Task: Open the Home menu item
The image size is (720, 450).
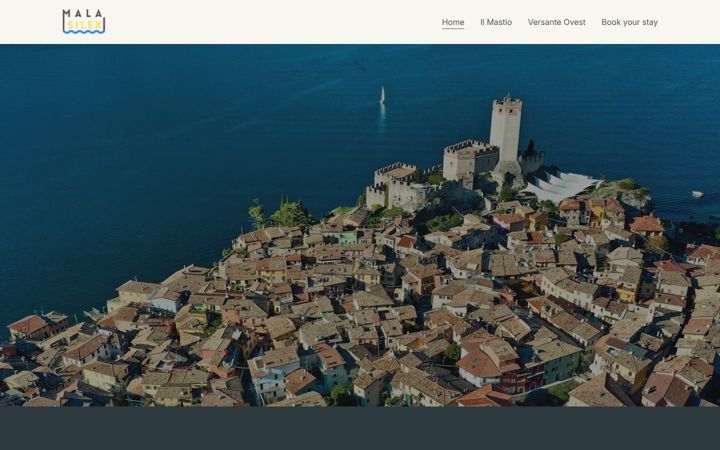Action: click(453, 22)
